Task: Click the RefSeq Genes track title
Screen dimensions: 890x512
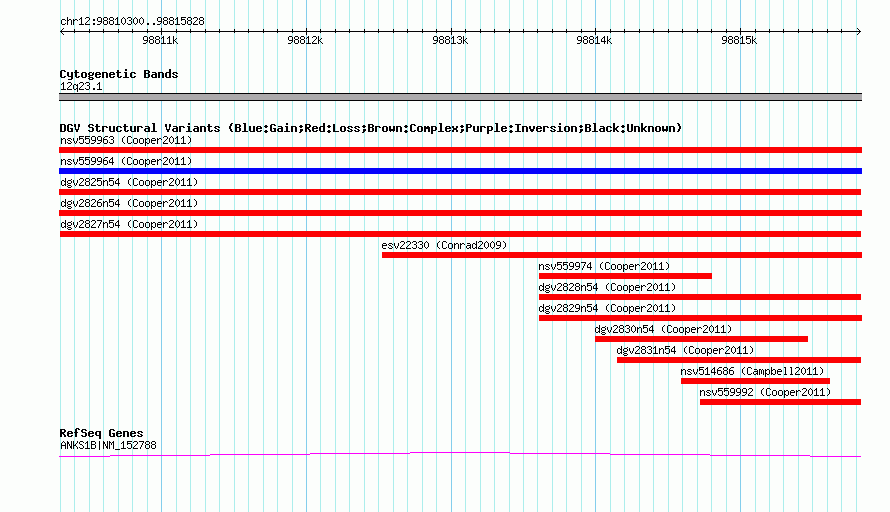Action: (101, 433)
